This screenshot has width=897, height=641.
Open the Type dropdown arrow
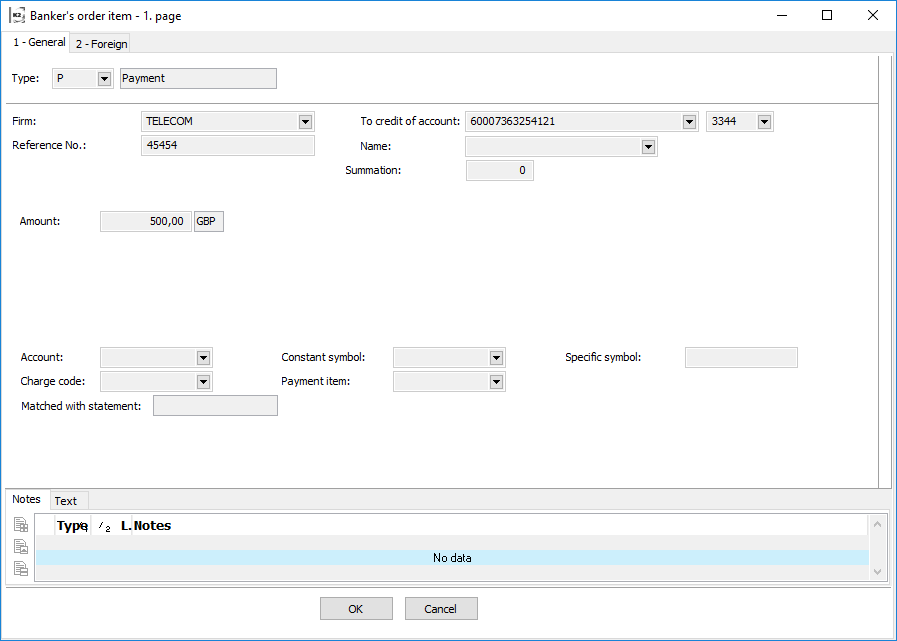[x=104, y=79]
